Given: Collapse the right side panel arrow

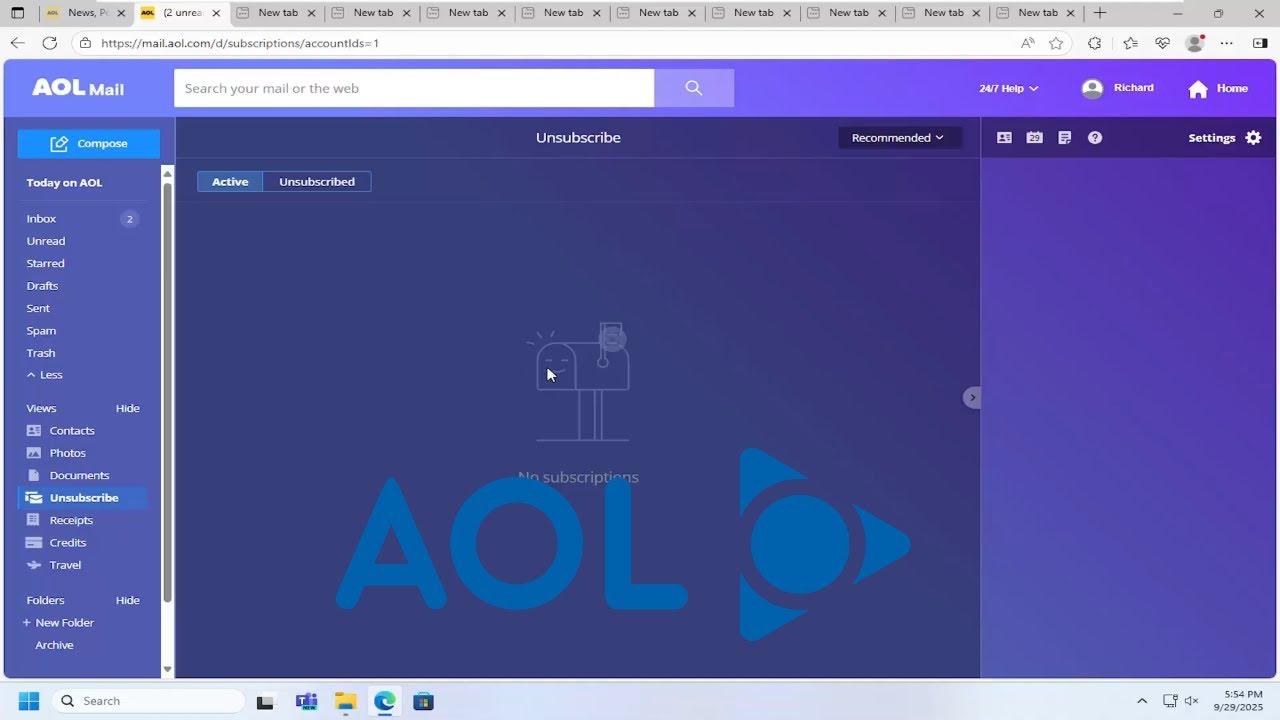Looking at the screenshot, I should [972, 397].
